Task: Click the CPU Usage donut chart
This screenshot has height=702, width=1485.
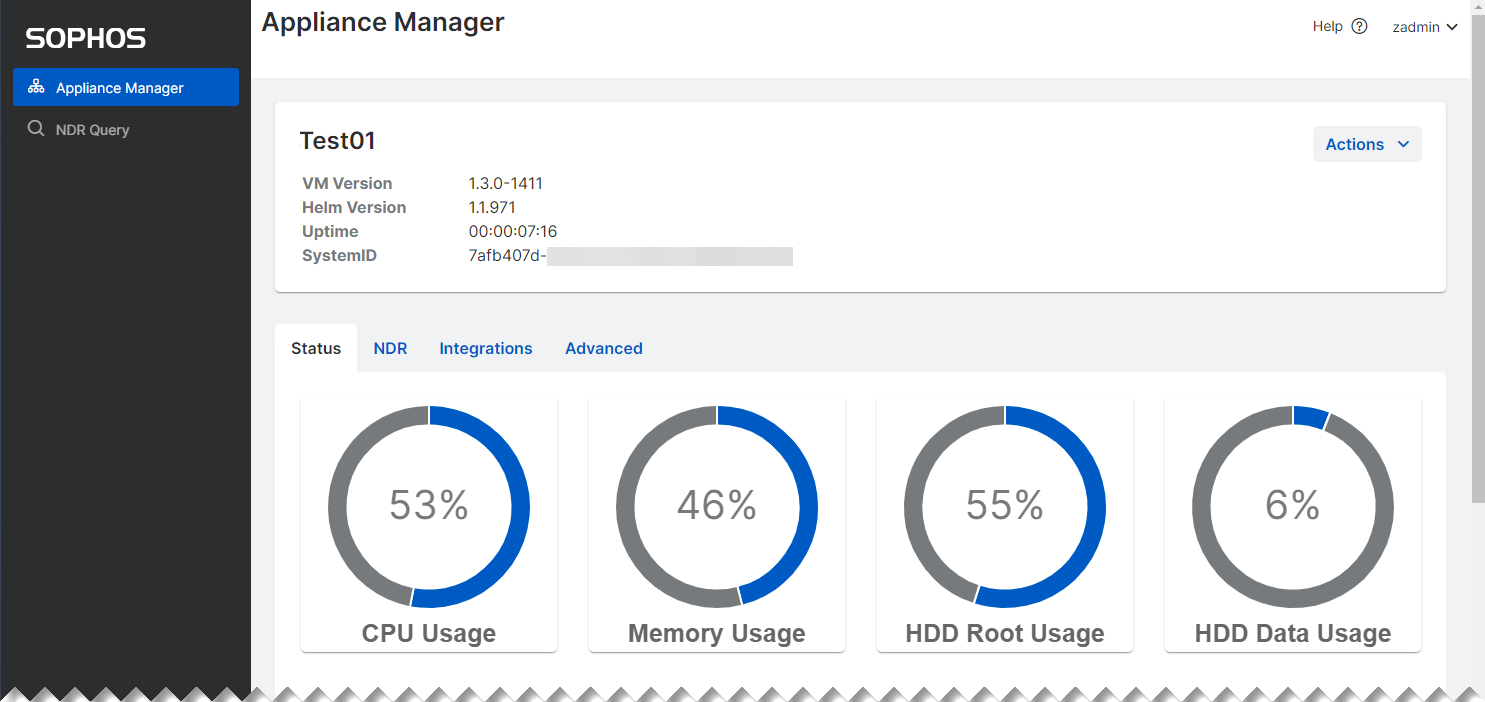Action: click(429, 506)
